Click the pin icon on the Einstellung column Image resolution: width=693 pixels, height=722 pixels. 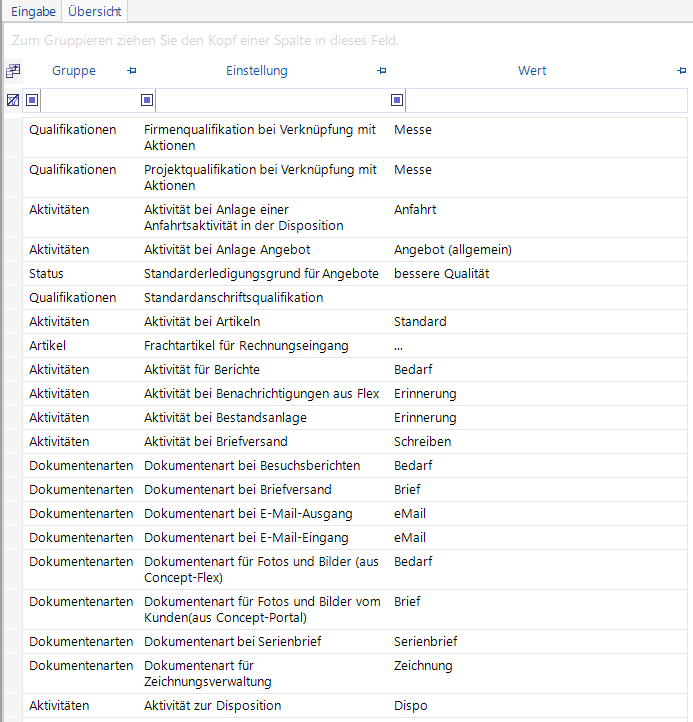(381, 70)
